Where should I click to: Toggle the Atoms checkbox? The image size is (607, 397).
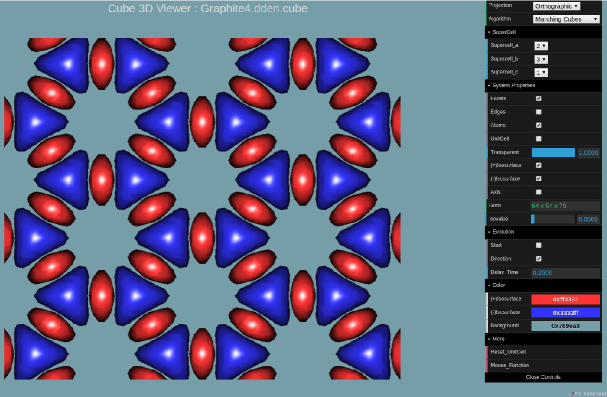[x=538, y=125]
